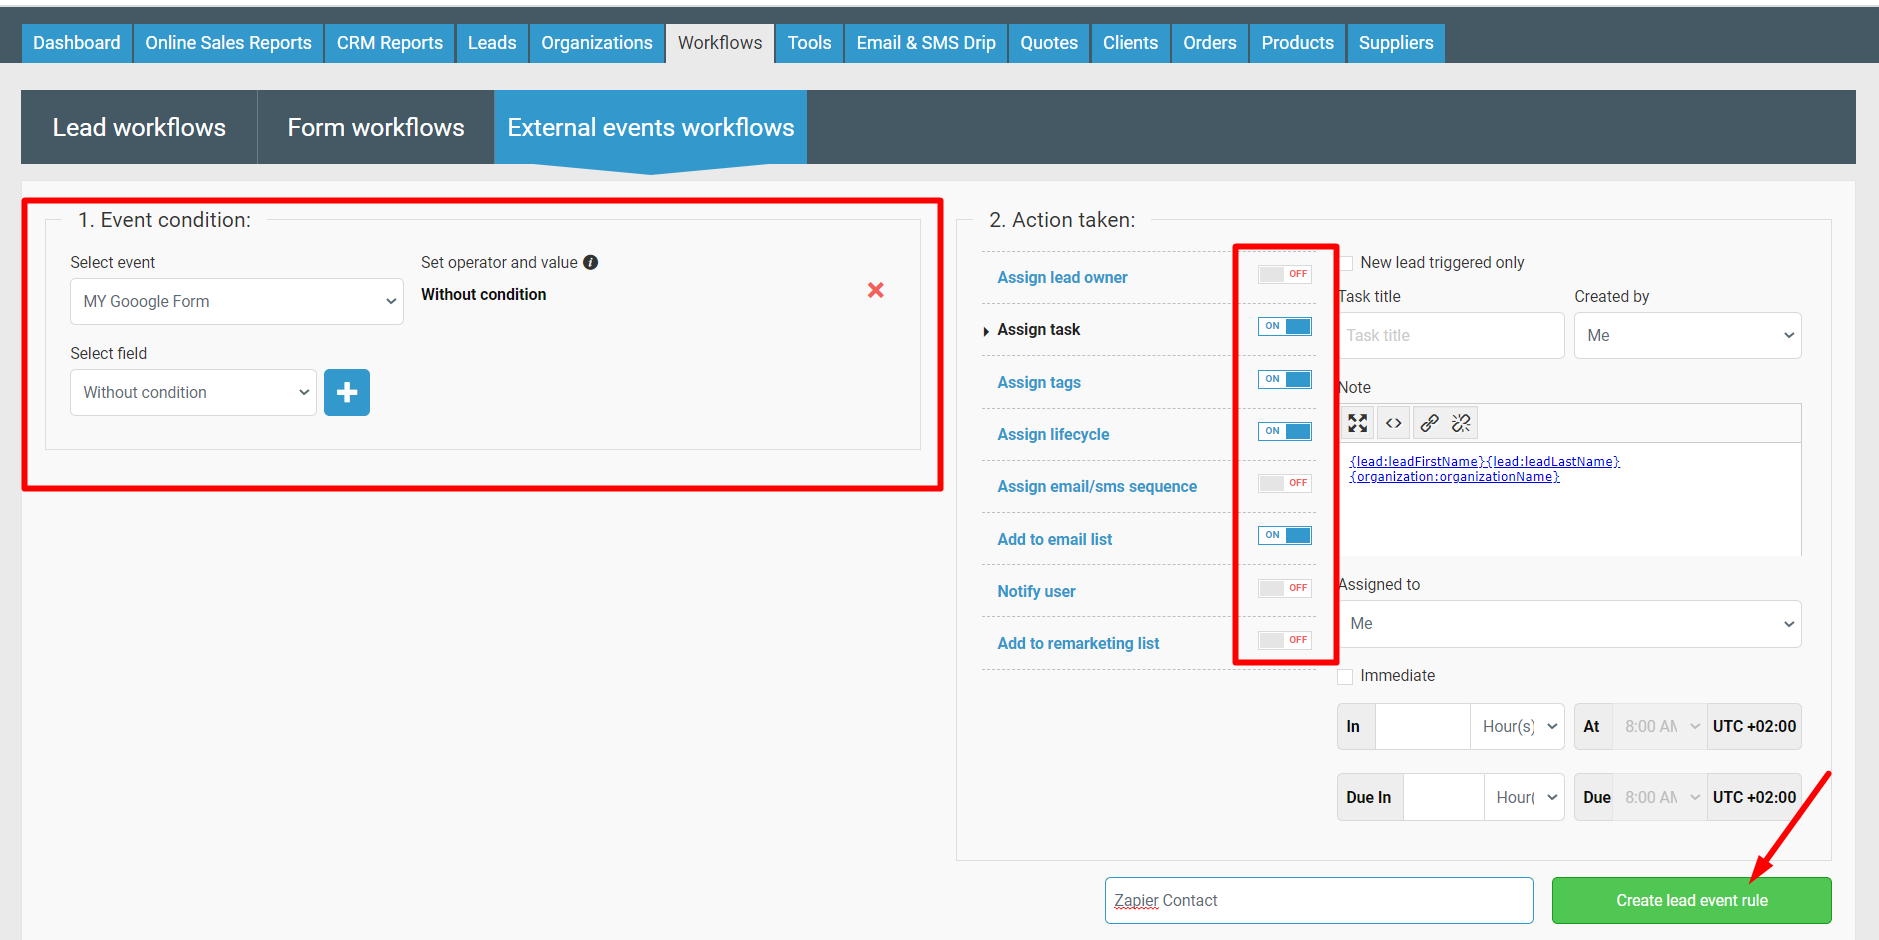The width and height of the screenshot is (1879, 940).
Task: Toggle Notify user switch on
Action: [1285, 588]
